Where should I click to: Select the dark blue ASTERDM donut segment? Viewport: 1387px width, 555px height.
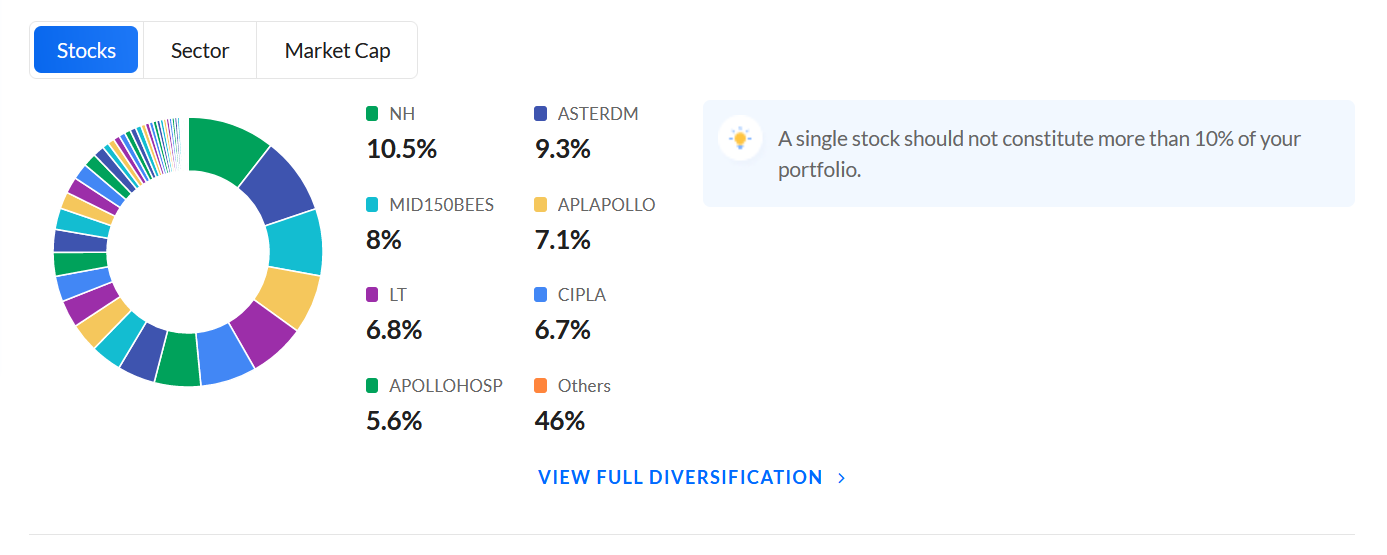279,187
